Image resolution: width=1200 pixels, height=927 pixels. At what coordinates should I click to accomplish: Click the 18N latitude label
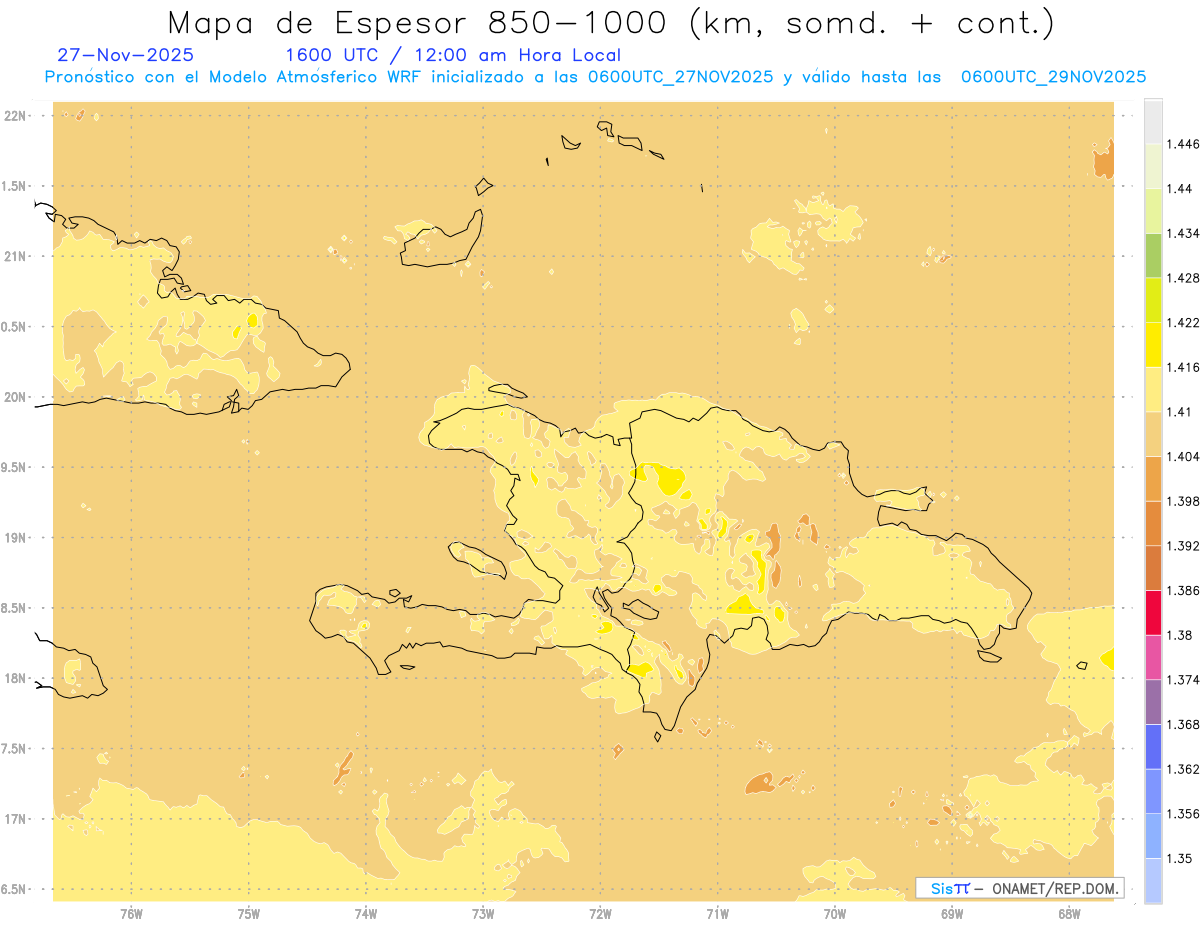pyautogui.click(x=17, y=679)
